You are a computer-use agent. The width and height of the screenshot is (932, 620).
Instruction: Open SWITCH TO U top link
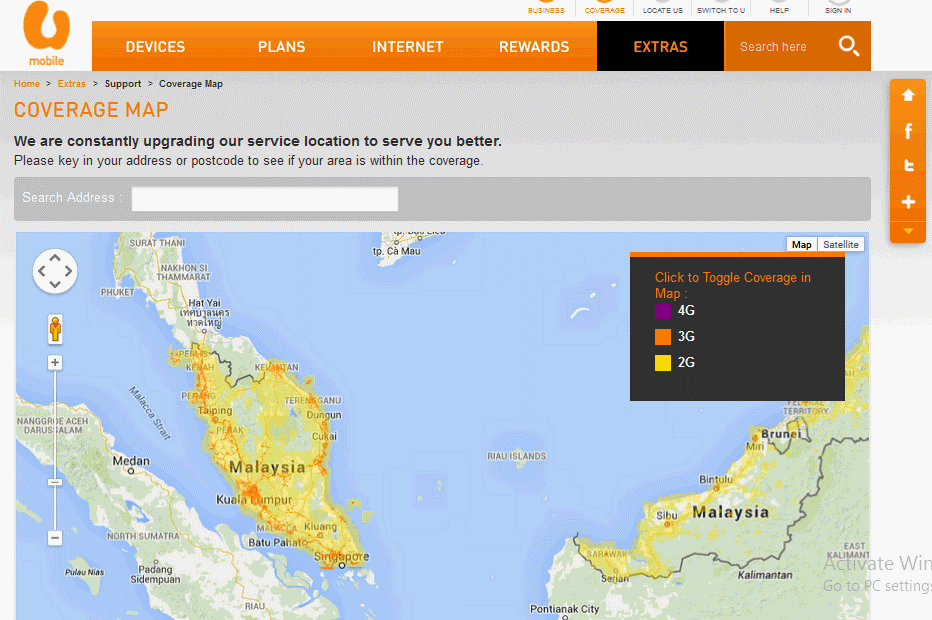pos(720,10)
